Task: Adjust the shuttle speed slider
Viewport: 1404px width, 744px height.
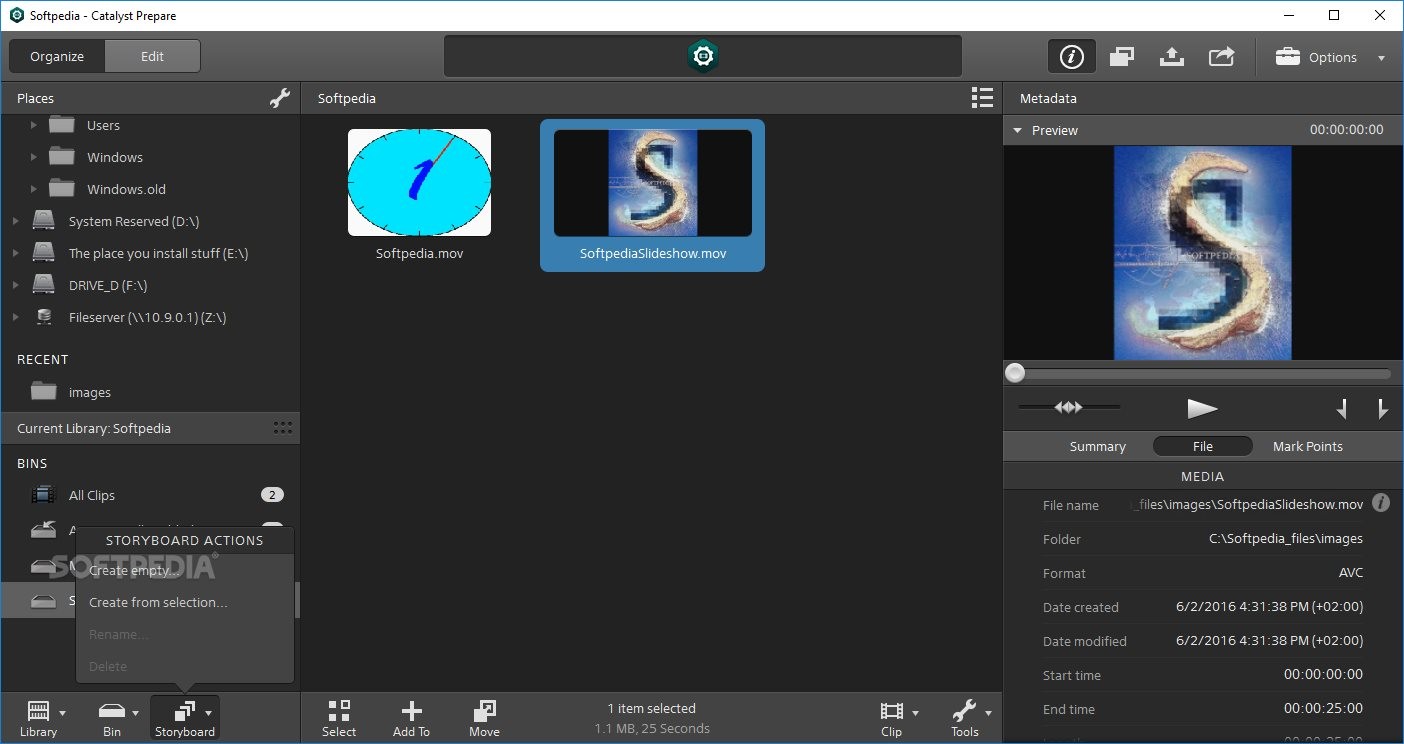Action: pos(1069,407)
